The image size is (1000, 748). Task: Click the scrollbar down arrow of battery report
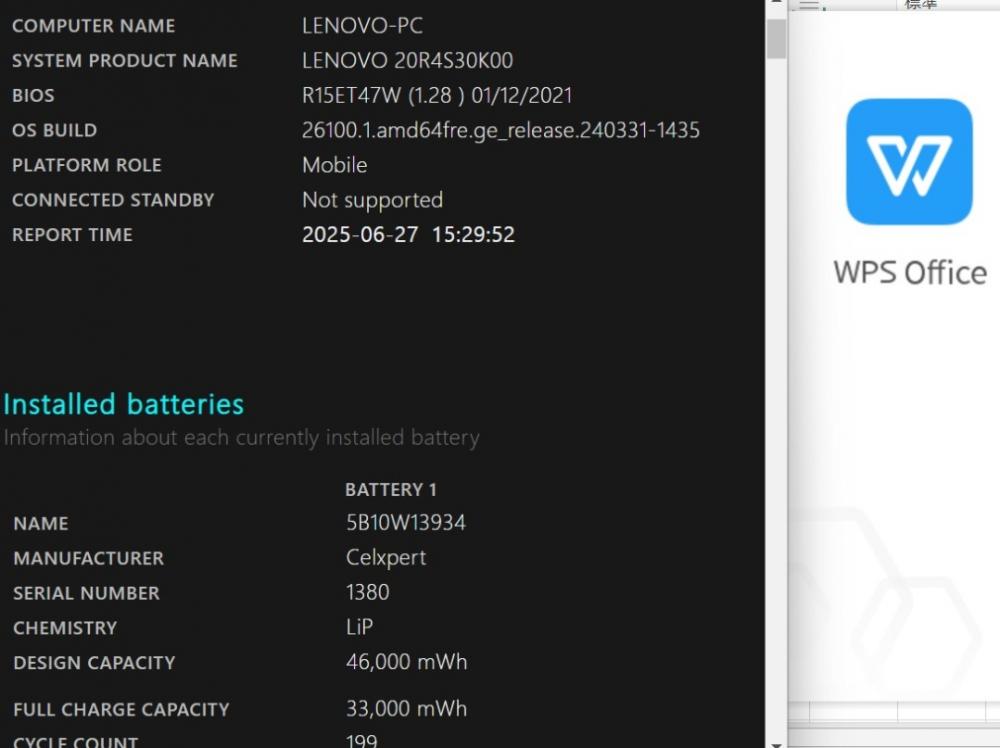point(776,744)
